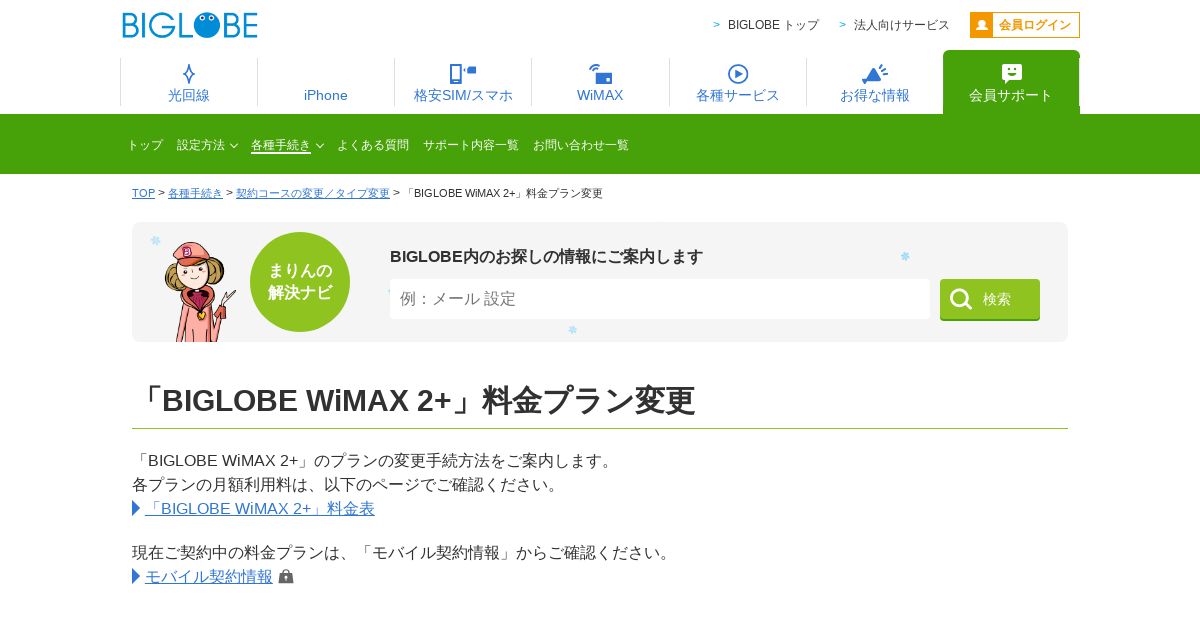
Task: Open the BIGLOBE トップ link
Action: (773, 25)
